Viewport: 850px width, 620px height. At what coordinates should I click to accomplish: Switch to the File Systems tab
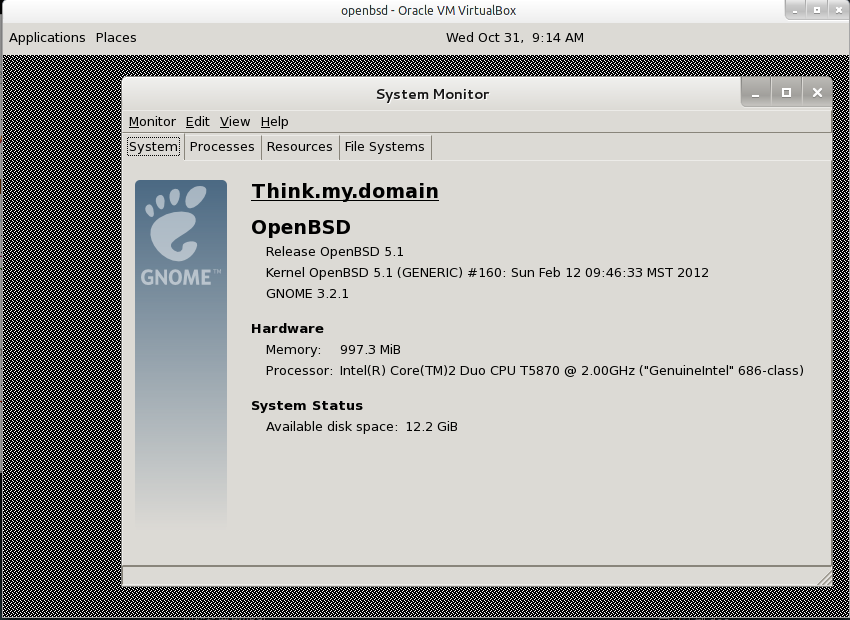pyautogui.click(x=384, y=147)
